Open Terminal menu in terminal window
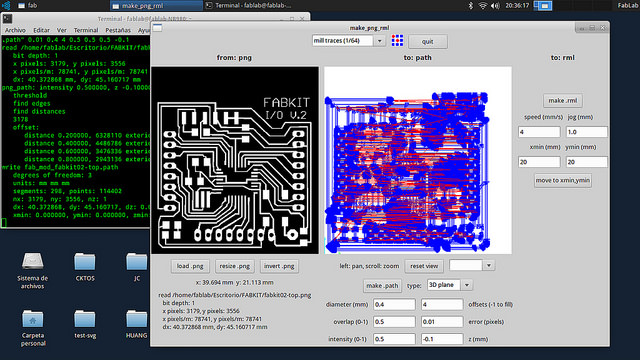640x360 pixels. (x=86, y=30)
